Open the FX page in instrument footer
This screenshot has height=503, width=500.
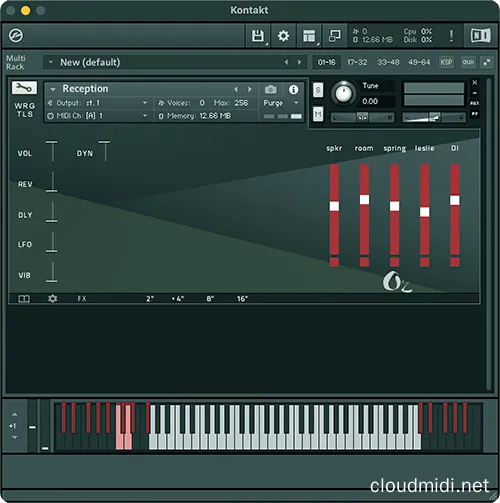tap(82, 299)
